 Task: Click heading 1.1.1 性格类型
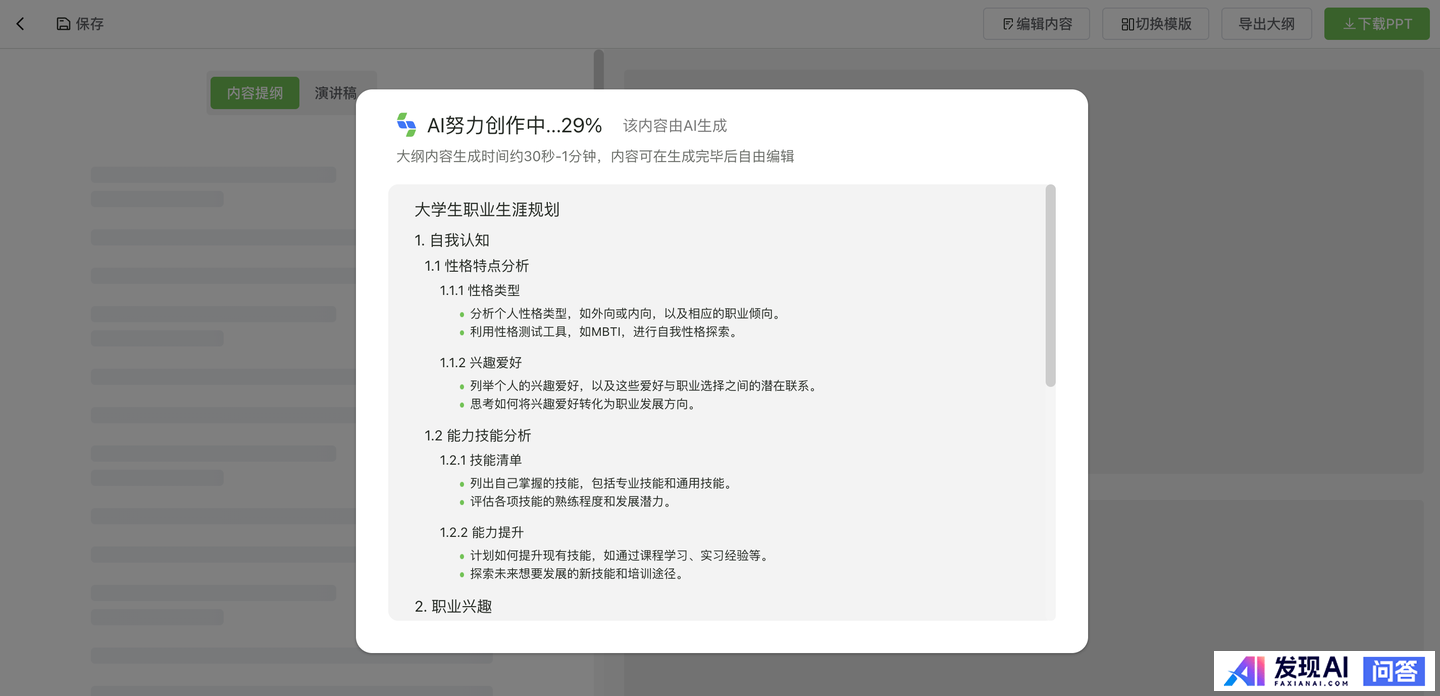(x=480, y=290)
